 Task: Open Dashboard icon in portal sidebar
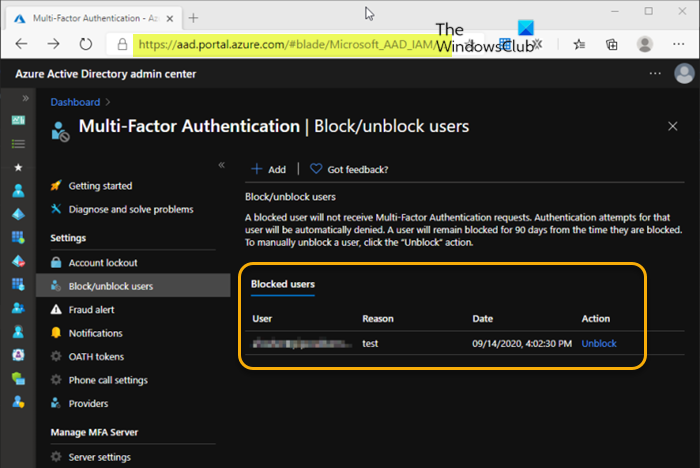[x=18, y=120]
